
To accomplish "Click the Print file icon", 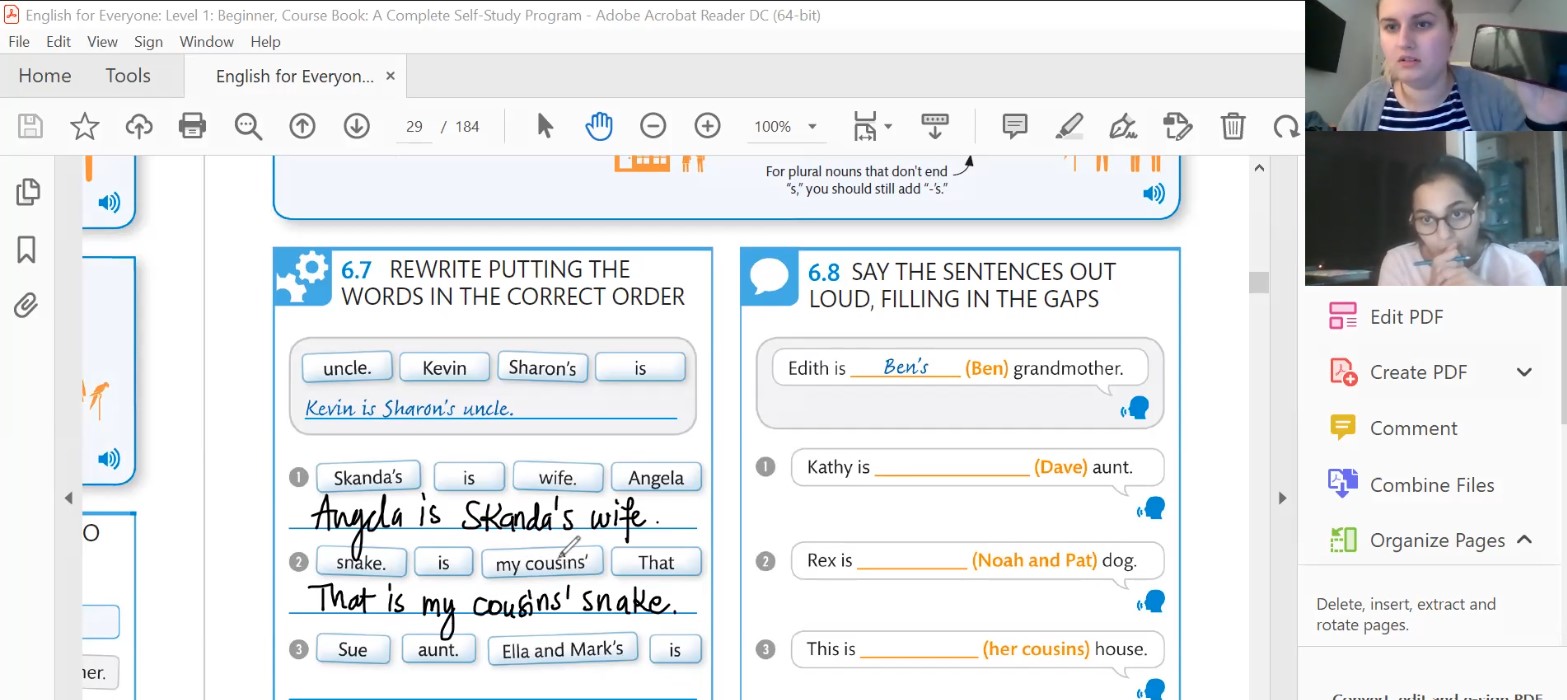I will (192, 126).
